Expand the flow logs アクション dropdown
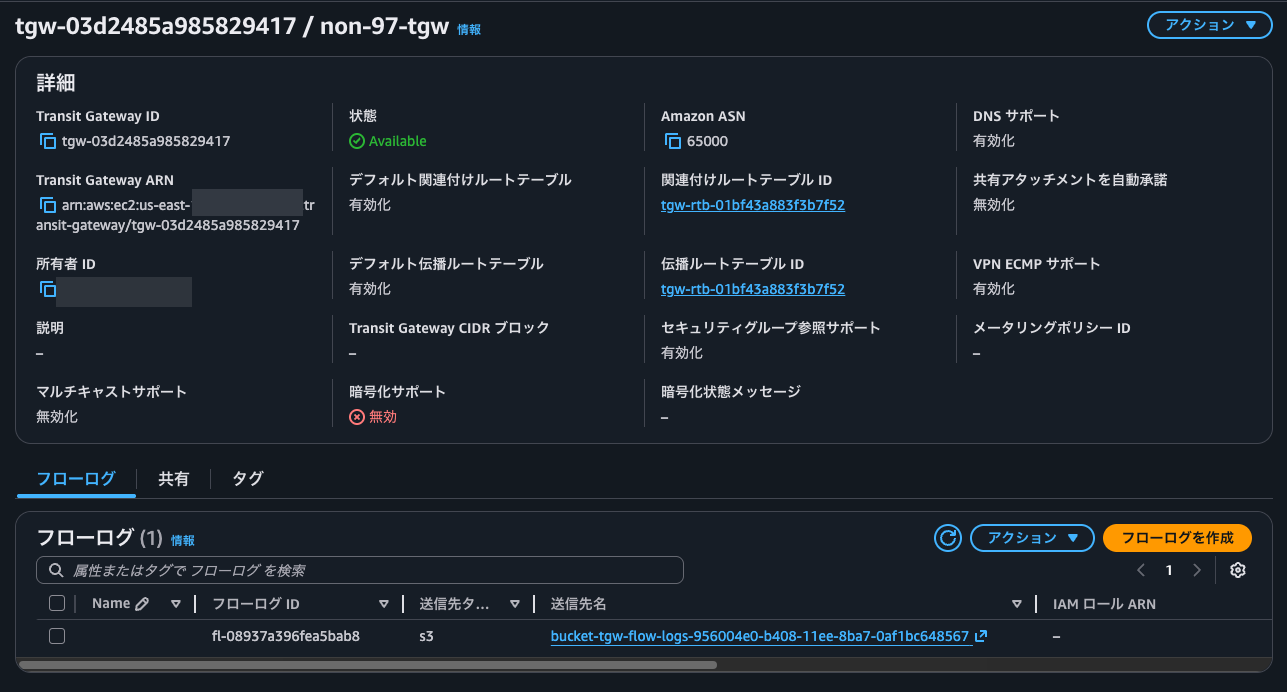Viewport: 1287px width, 692px height. (1032, 538)
